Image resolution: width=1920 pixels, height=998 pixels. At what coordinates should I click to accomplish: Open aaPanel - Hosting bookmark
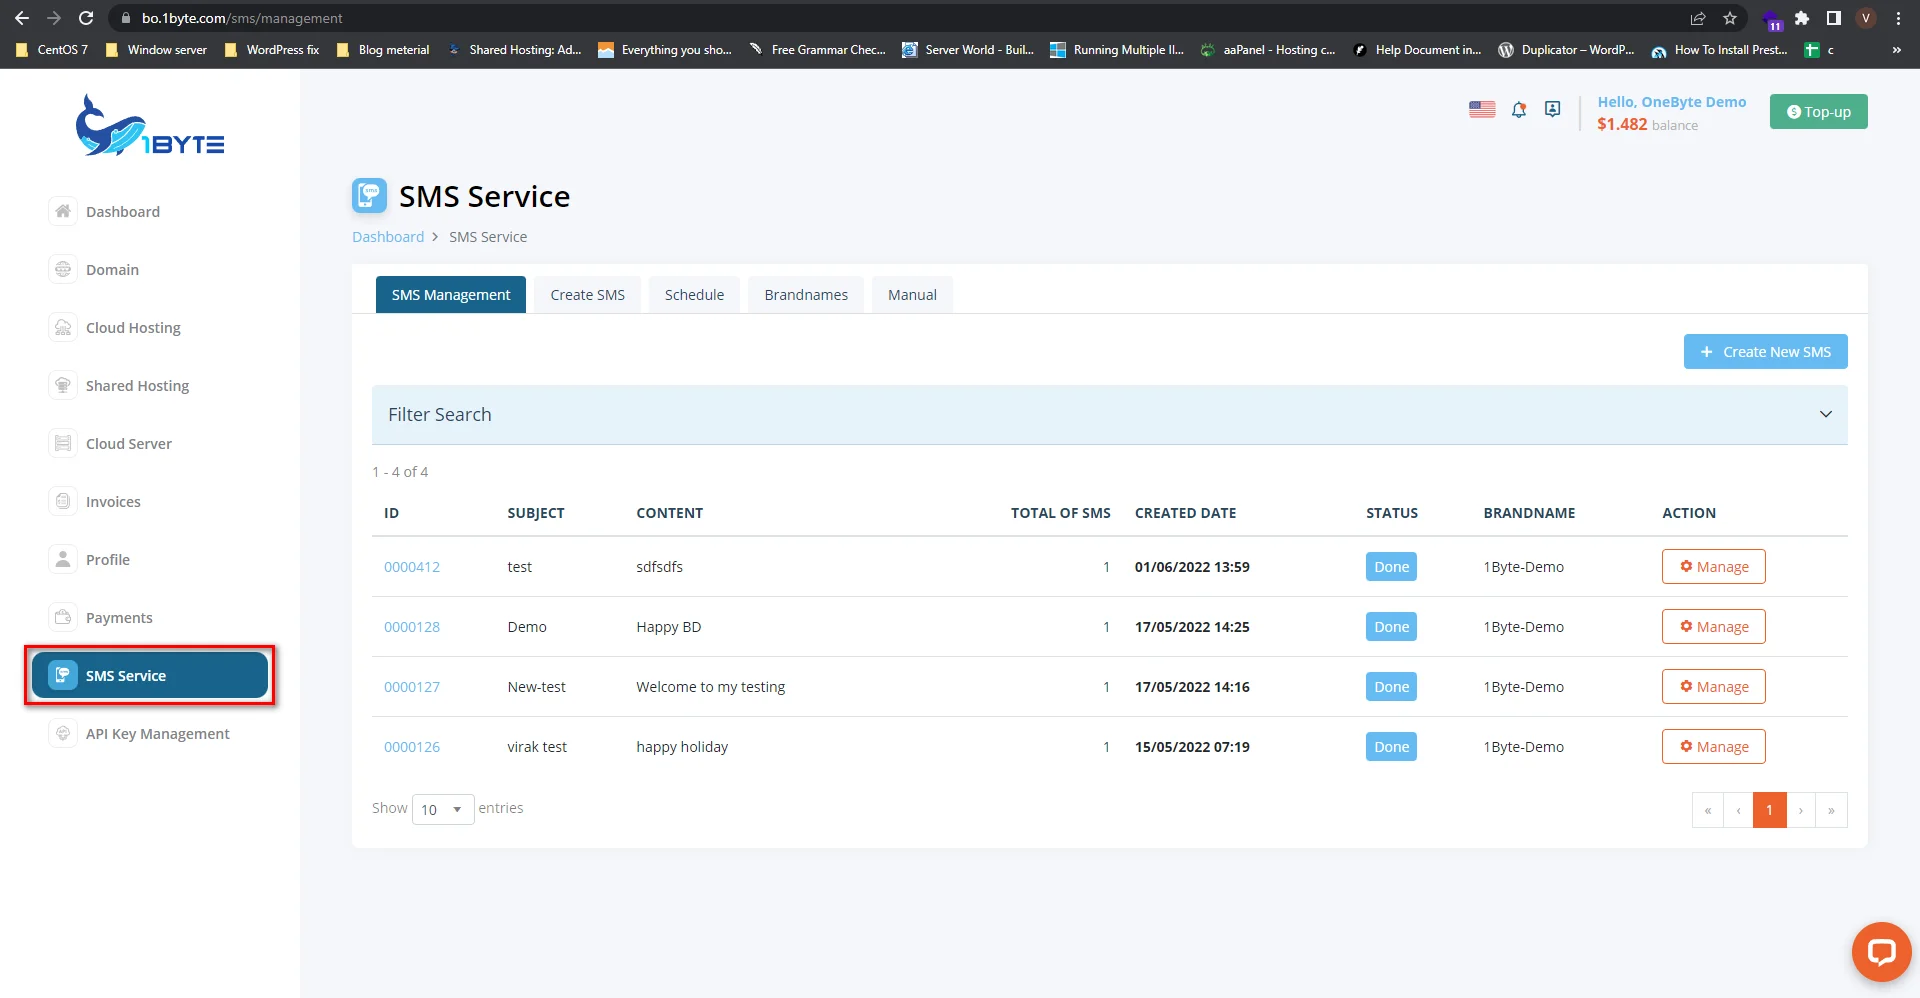1268,50
